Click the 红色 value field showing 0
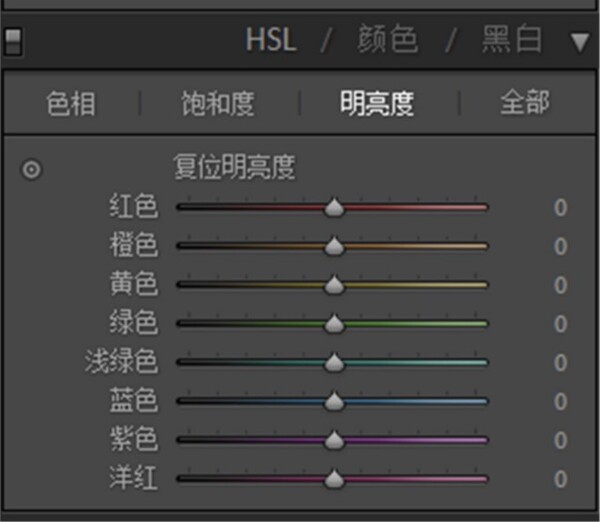600x522 pixels. 560,208
